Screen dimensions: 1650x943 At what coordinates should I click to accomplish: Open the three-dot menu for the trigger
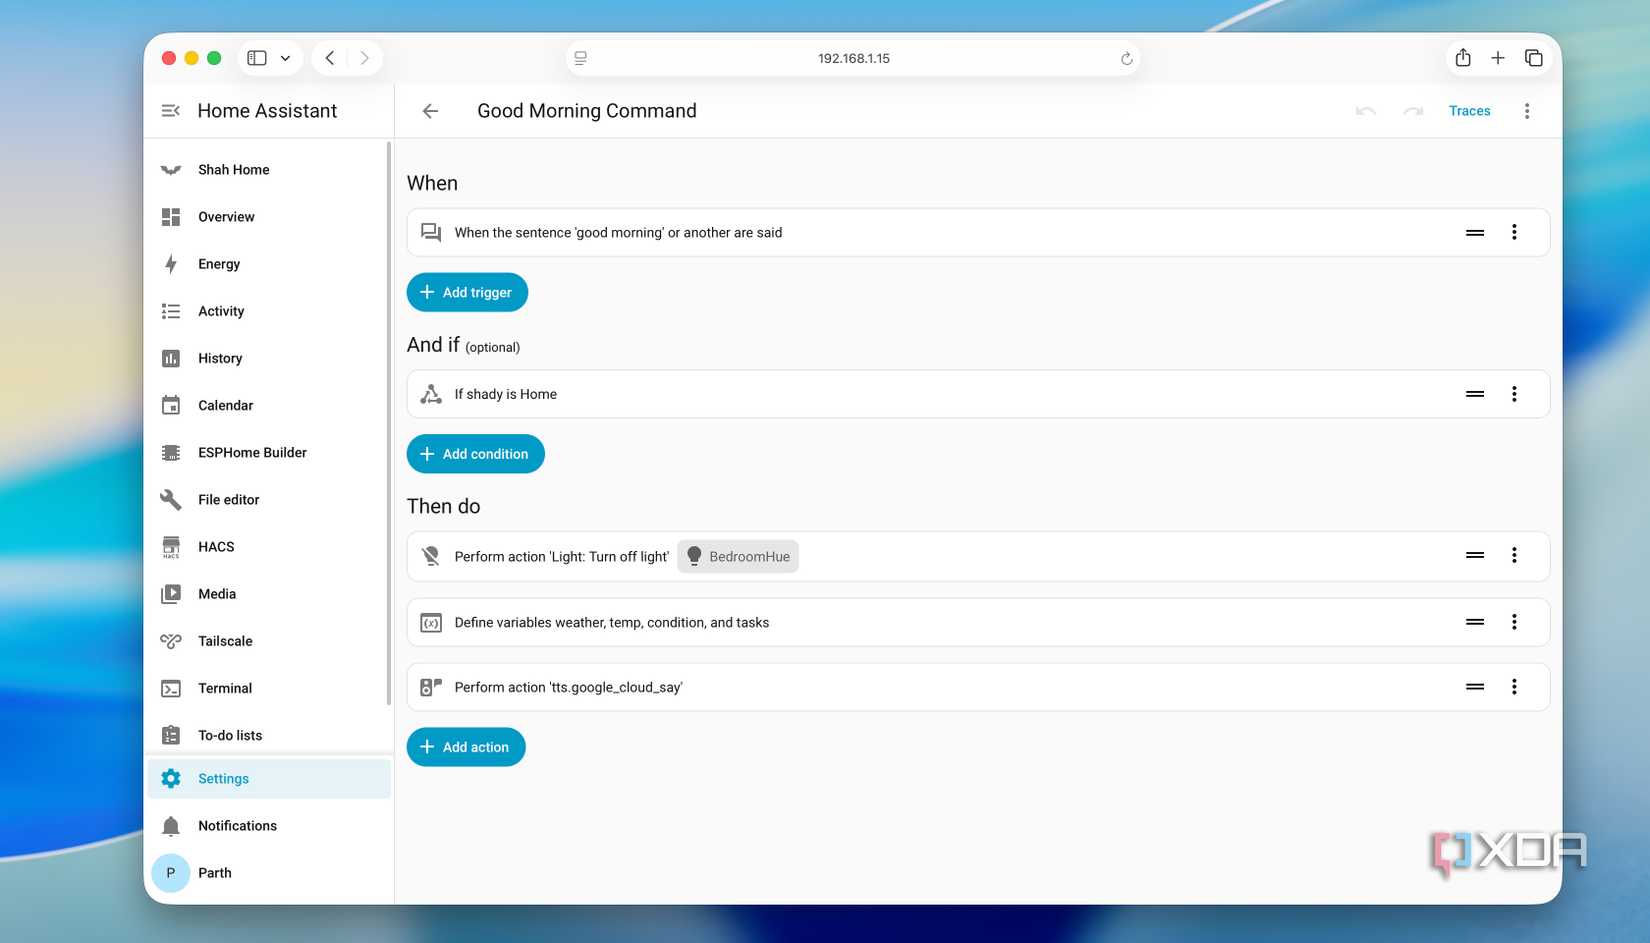coord(1514,232)
